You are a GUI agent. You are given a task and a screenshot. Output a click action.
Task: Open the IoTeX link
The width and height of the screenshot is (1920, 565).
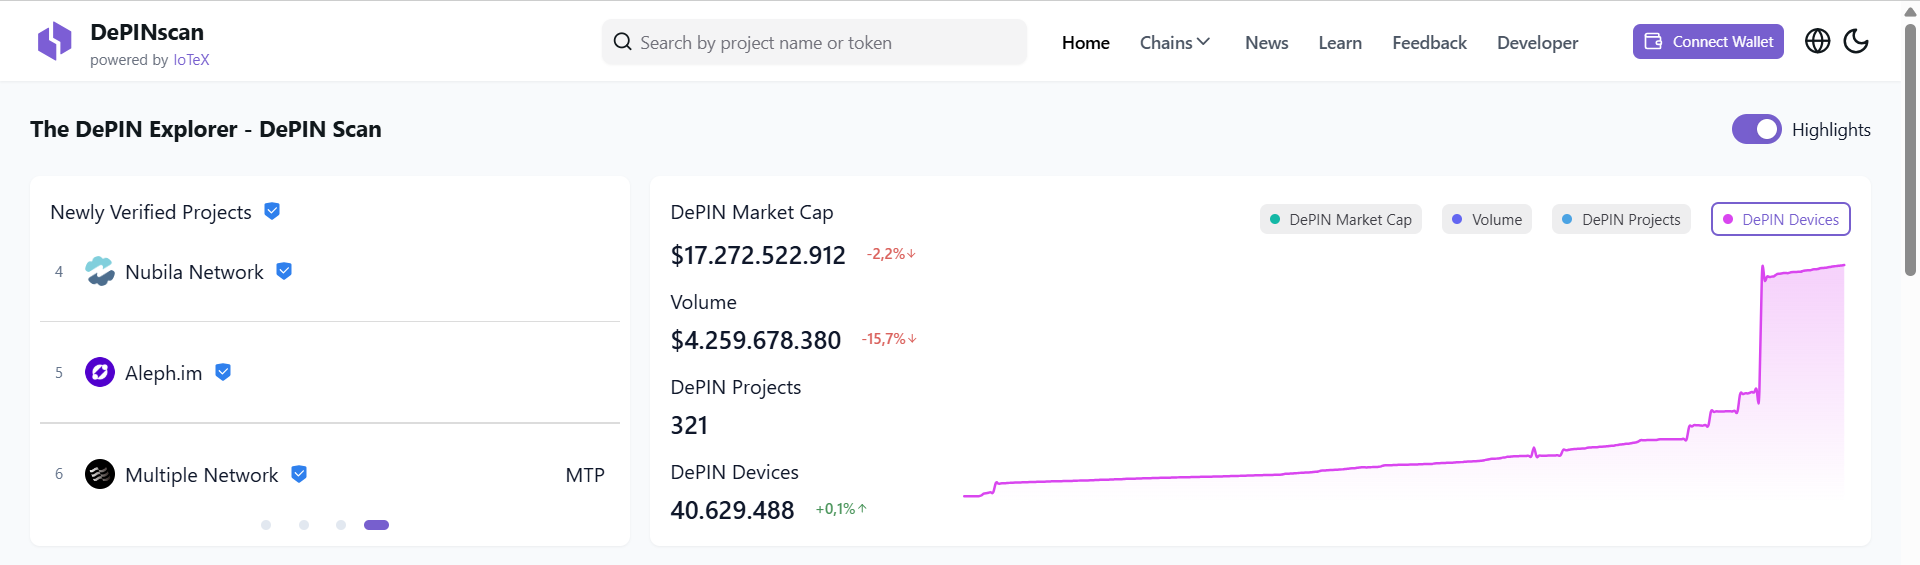pyautogui.click(x=191, y=60)
